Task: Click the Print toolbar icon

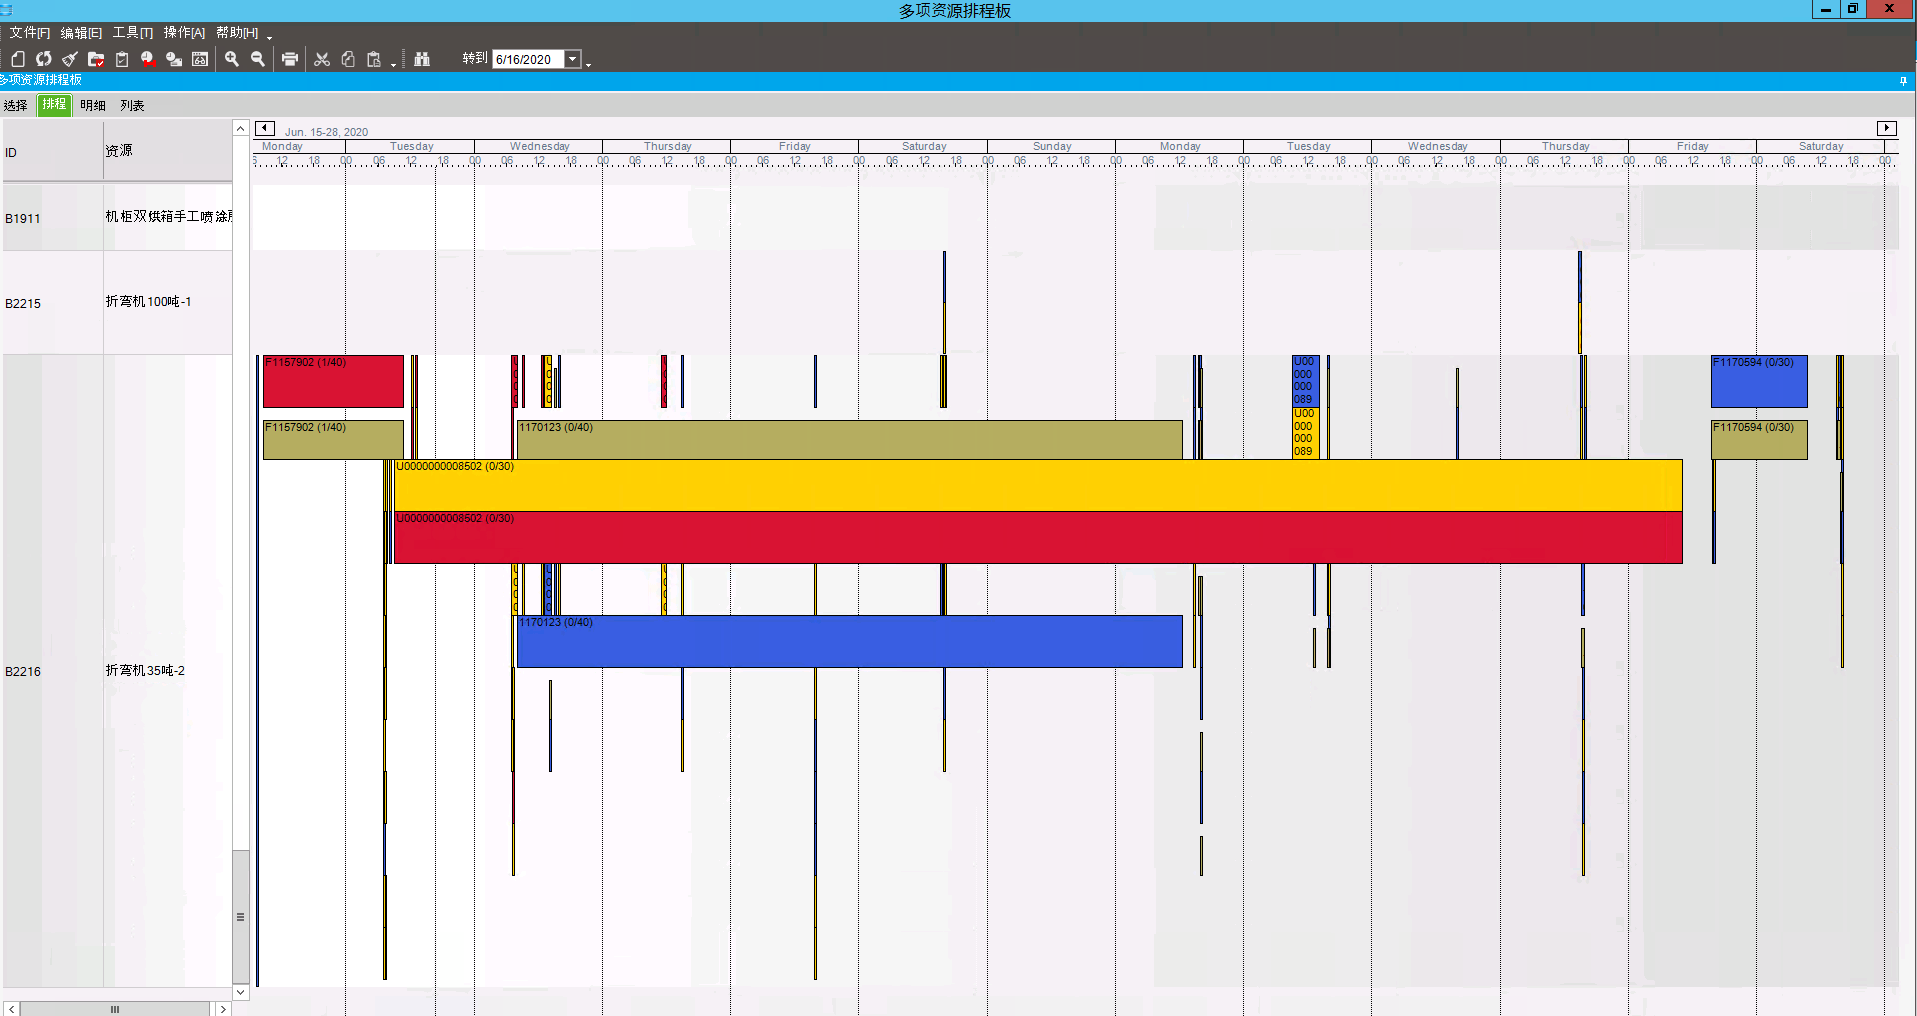Action: (290, 59)
